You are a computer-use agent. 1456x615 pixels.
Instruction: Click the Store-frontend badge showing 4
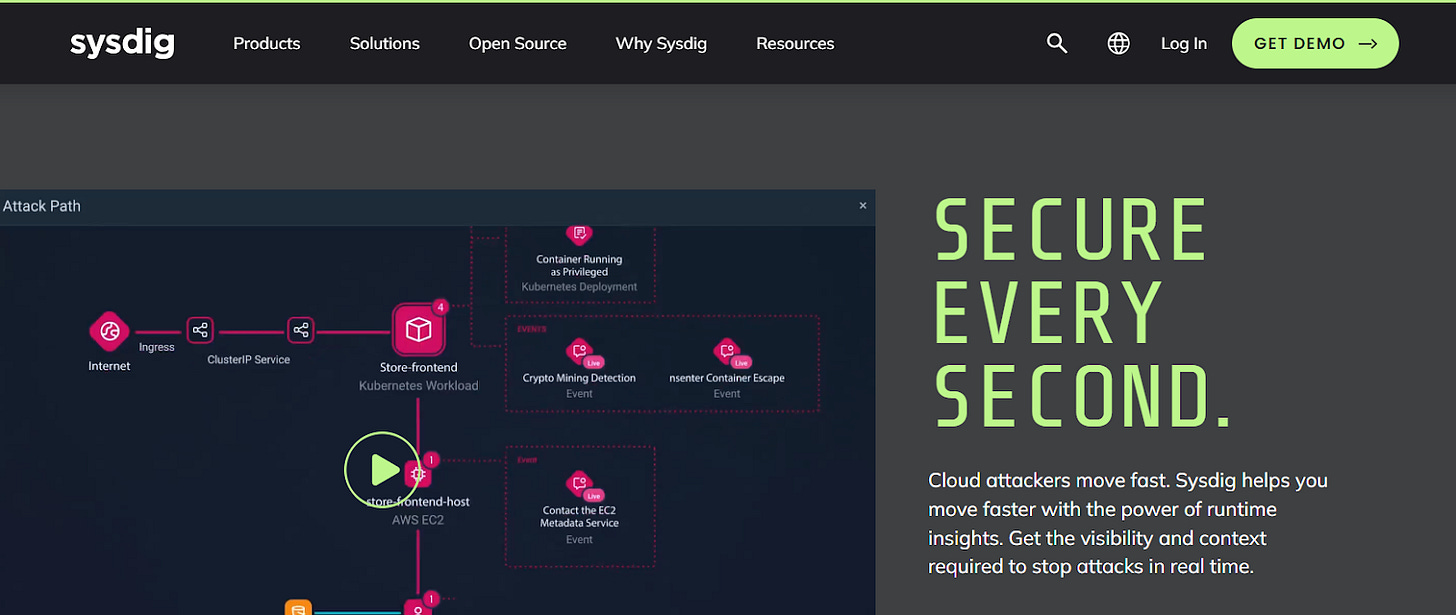(x=440, y=307)
